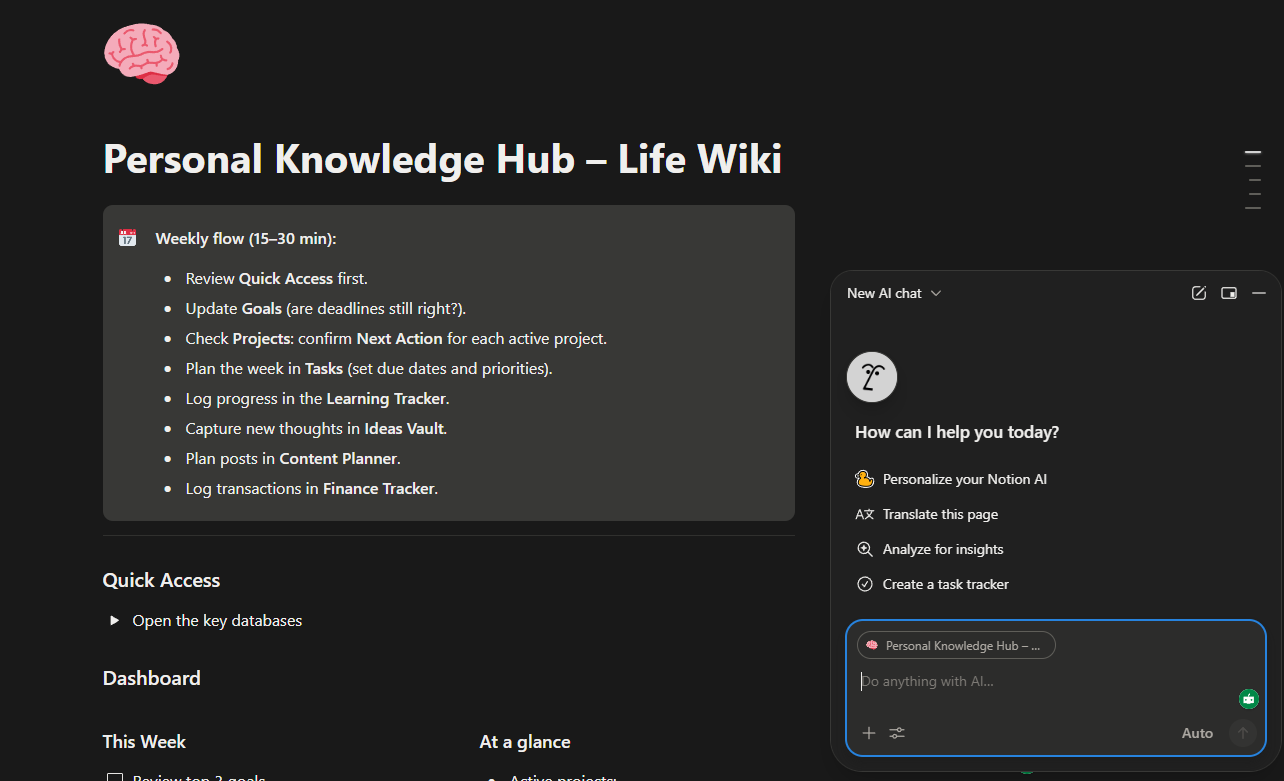Click the brain page icon
The height and width of the screenshot is (781, 1284).
(142, 53)
